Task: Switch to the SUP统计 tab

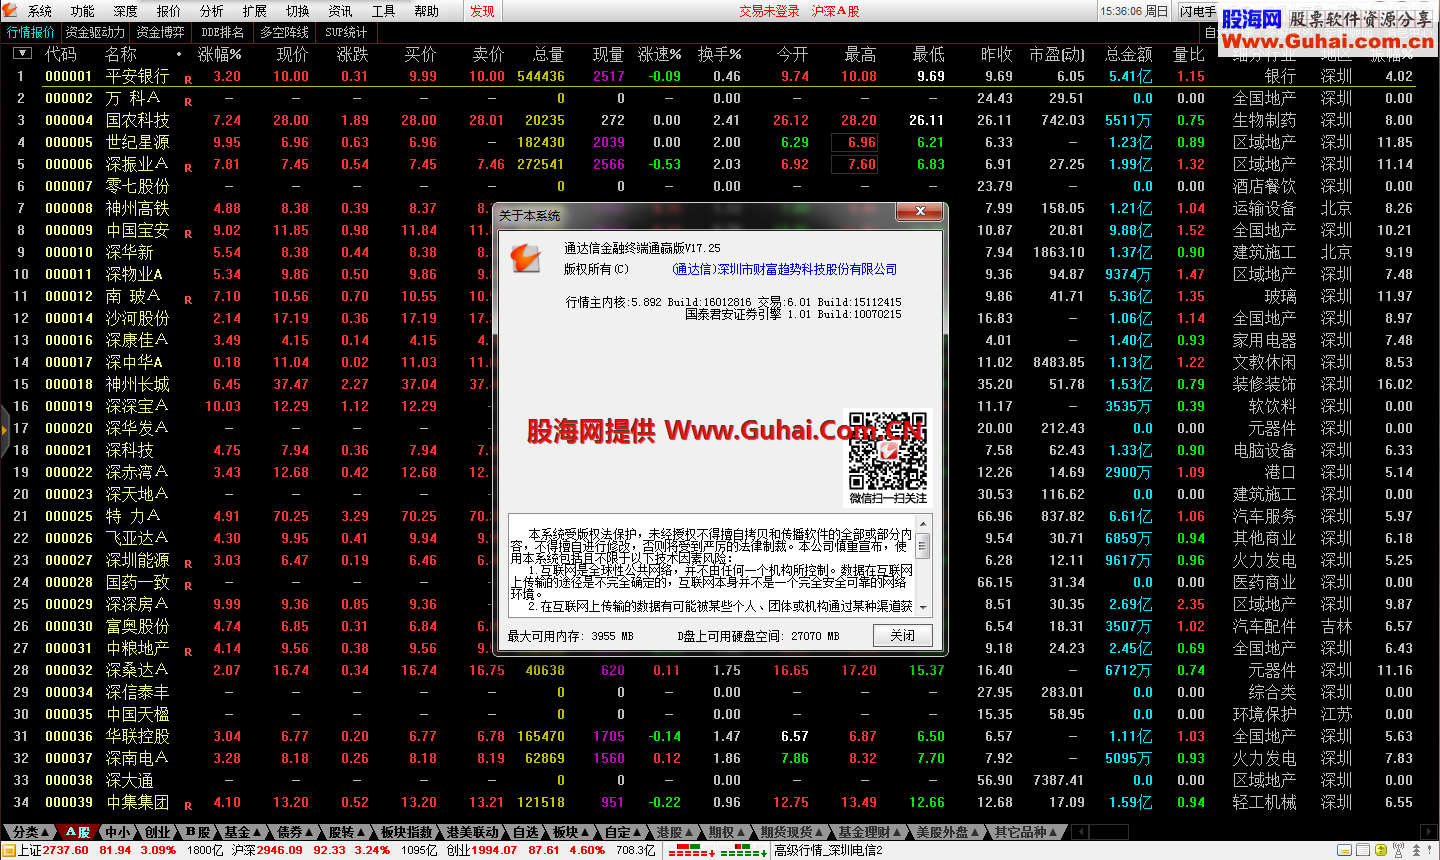Action: coord(346,32)
